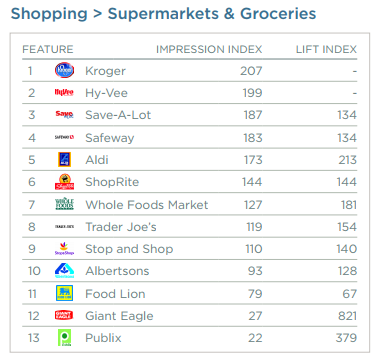Open the Shopping breadcrumb link

49,14
